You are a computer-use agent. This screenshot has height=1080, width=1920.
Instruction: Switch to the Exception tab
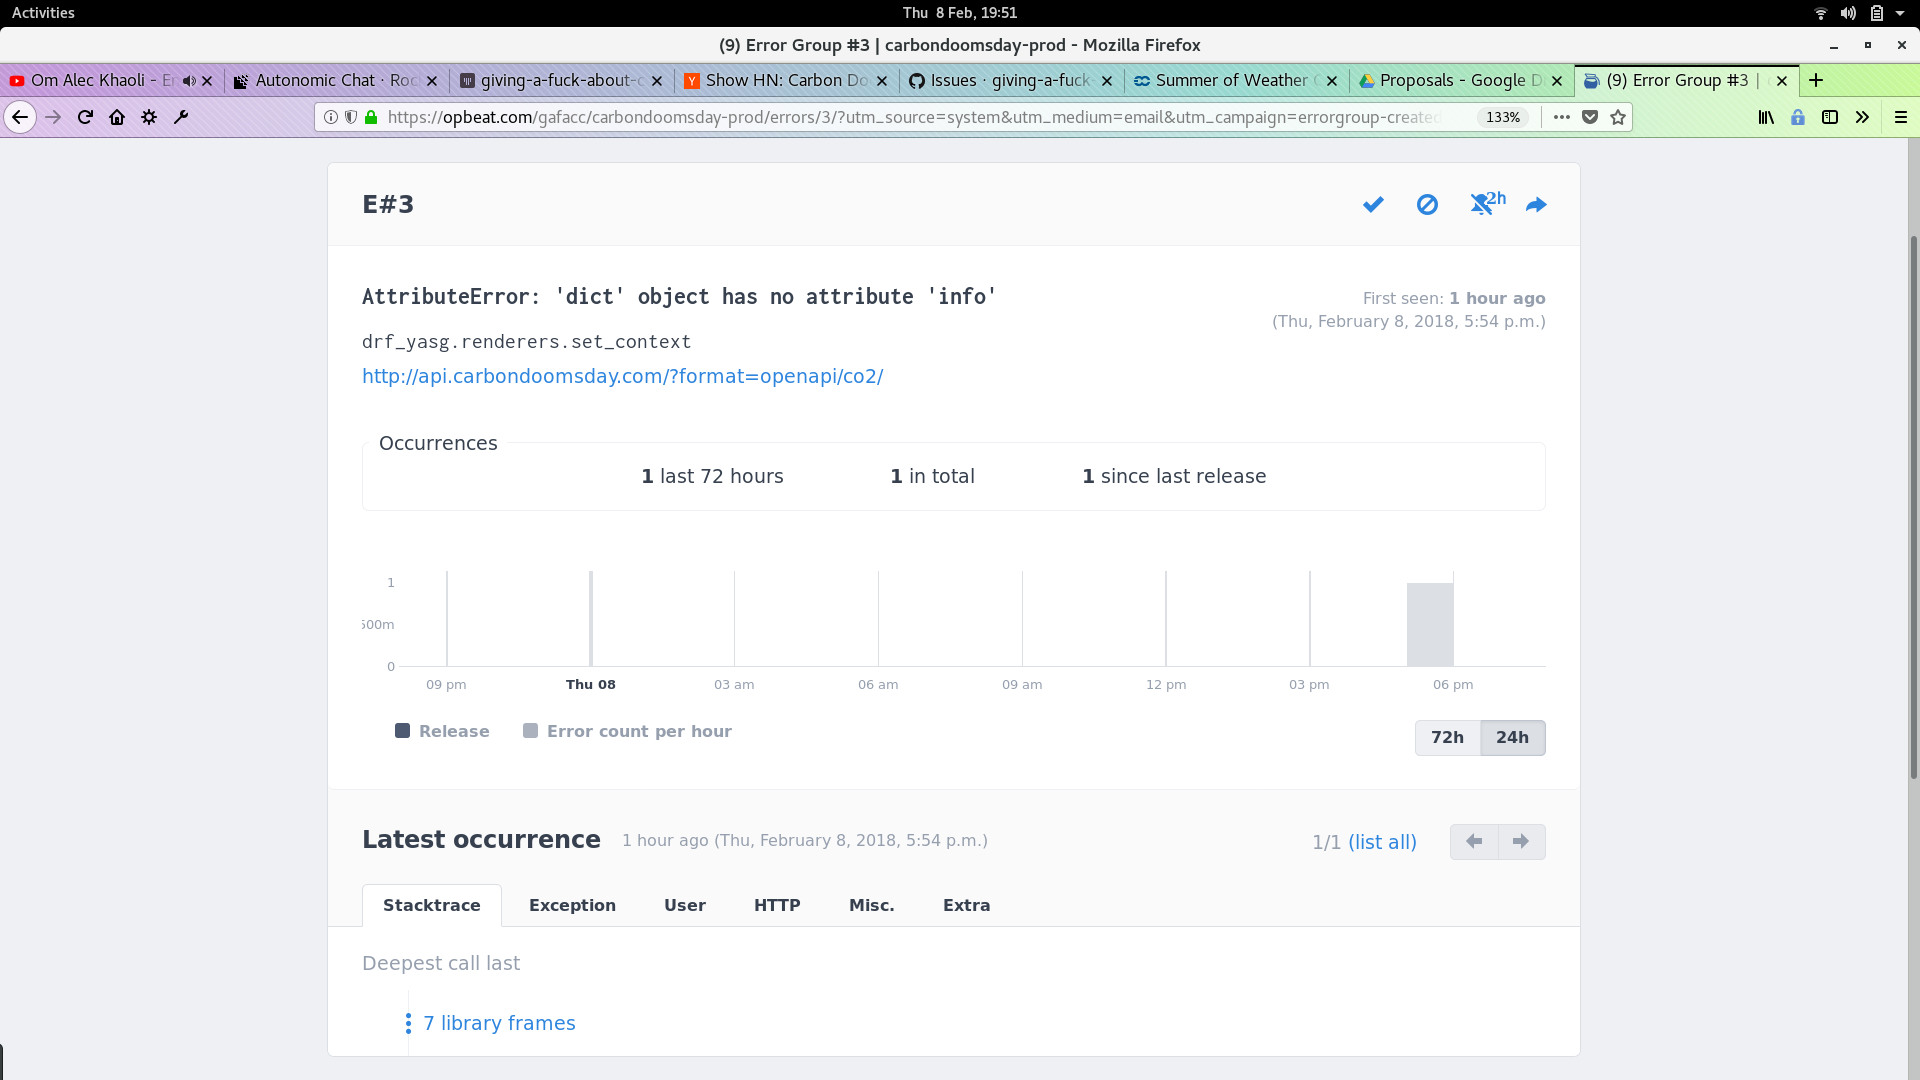[x=572, y=905]
